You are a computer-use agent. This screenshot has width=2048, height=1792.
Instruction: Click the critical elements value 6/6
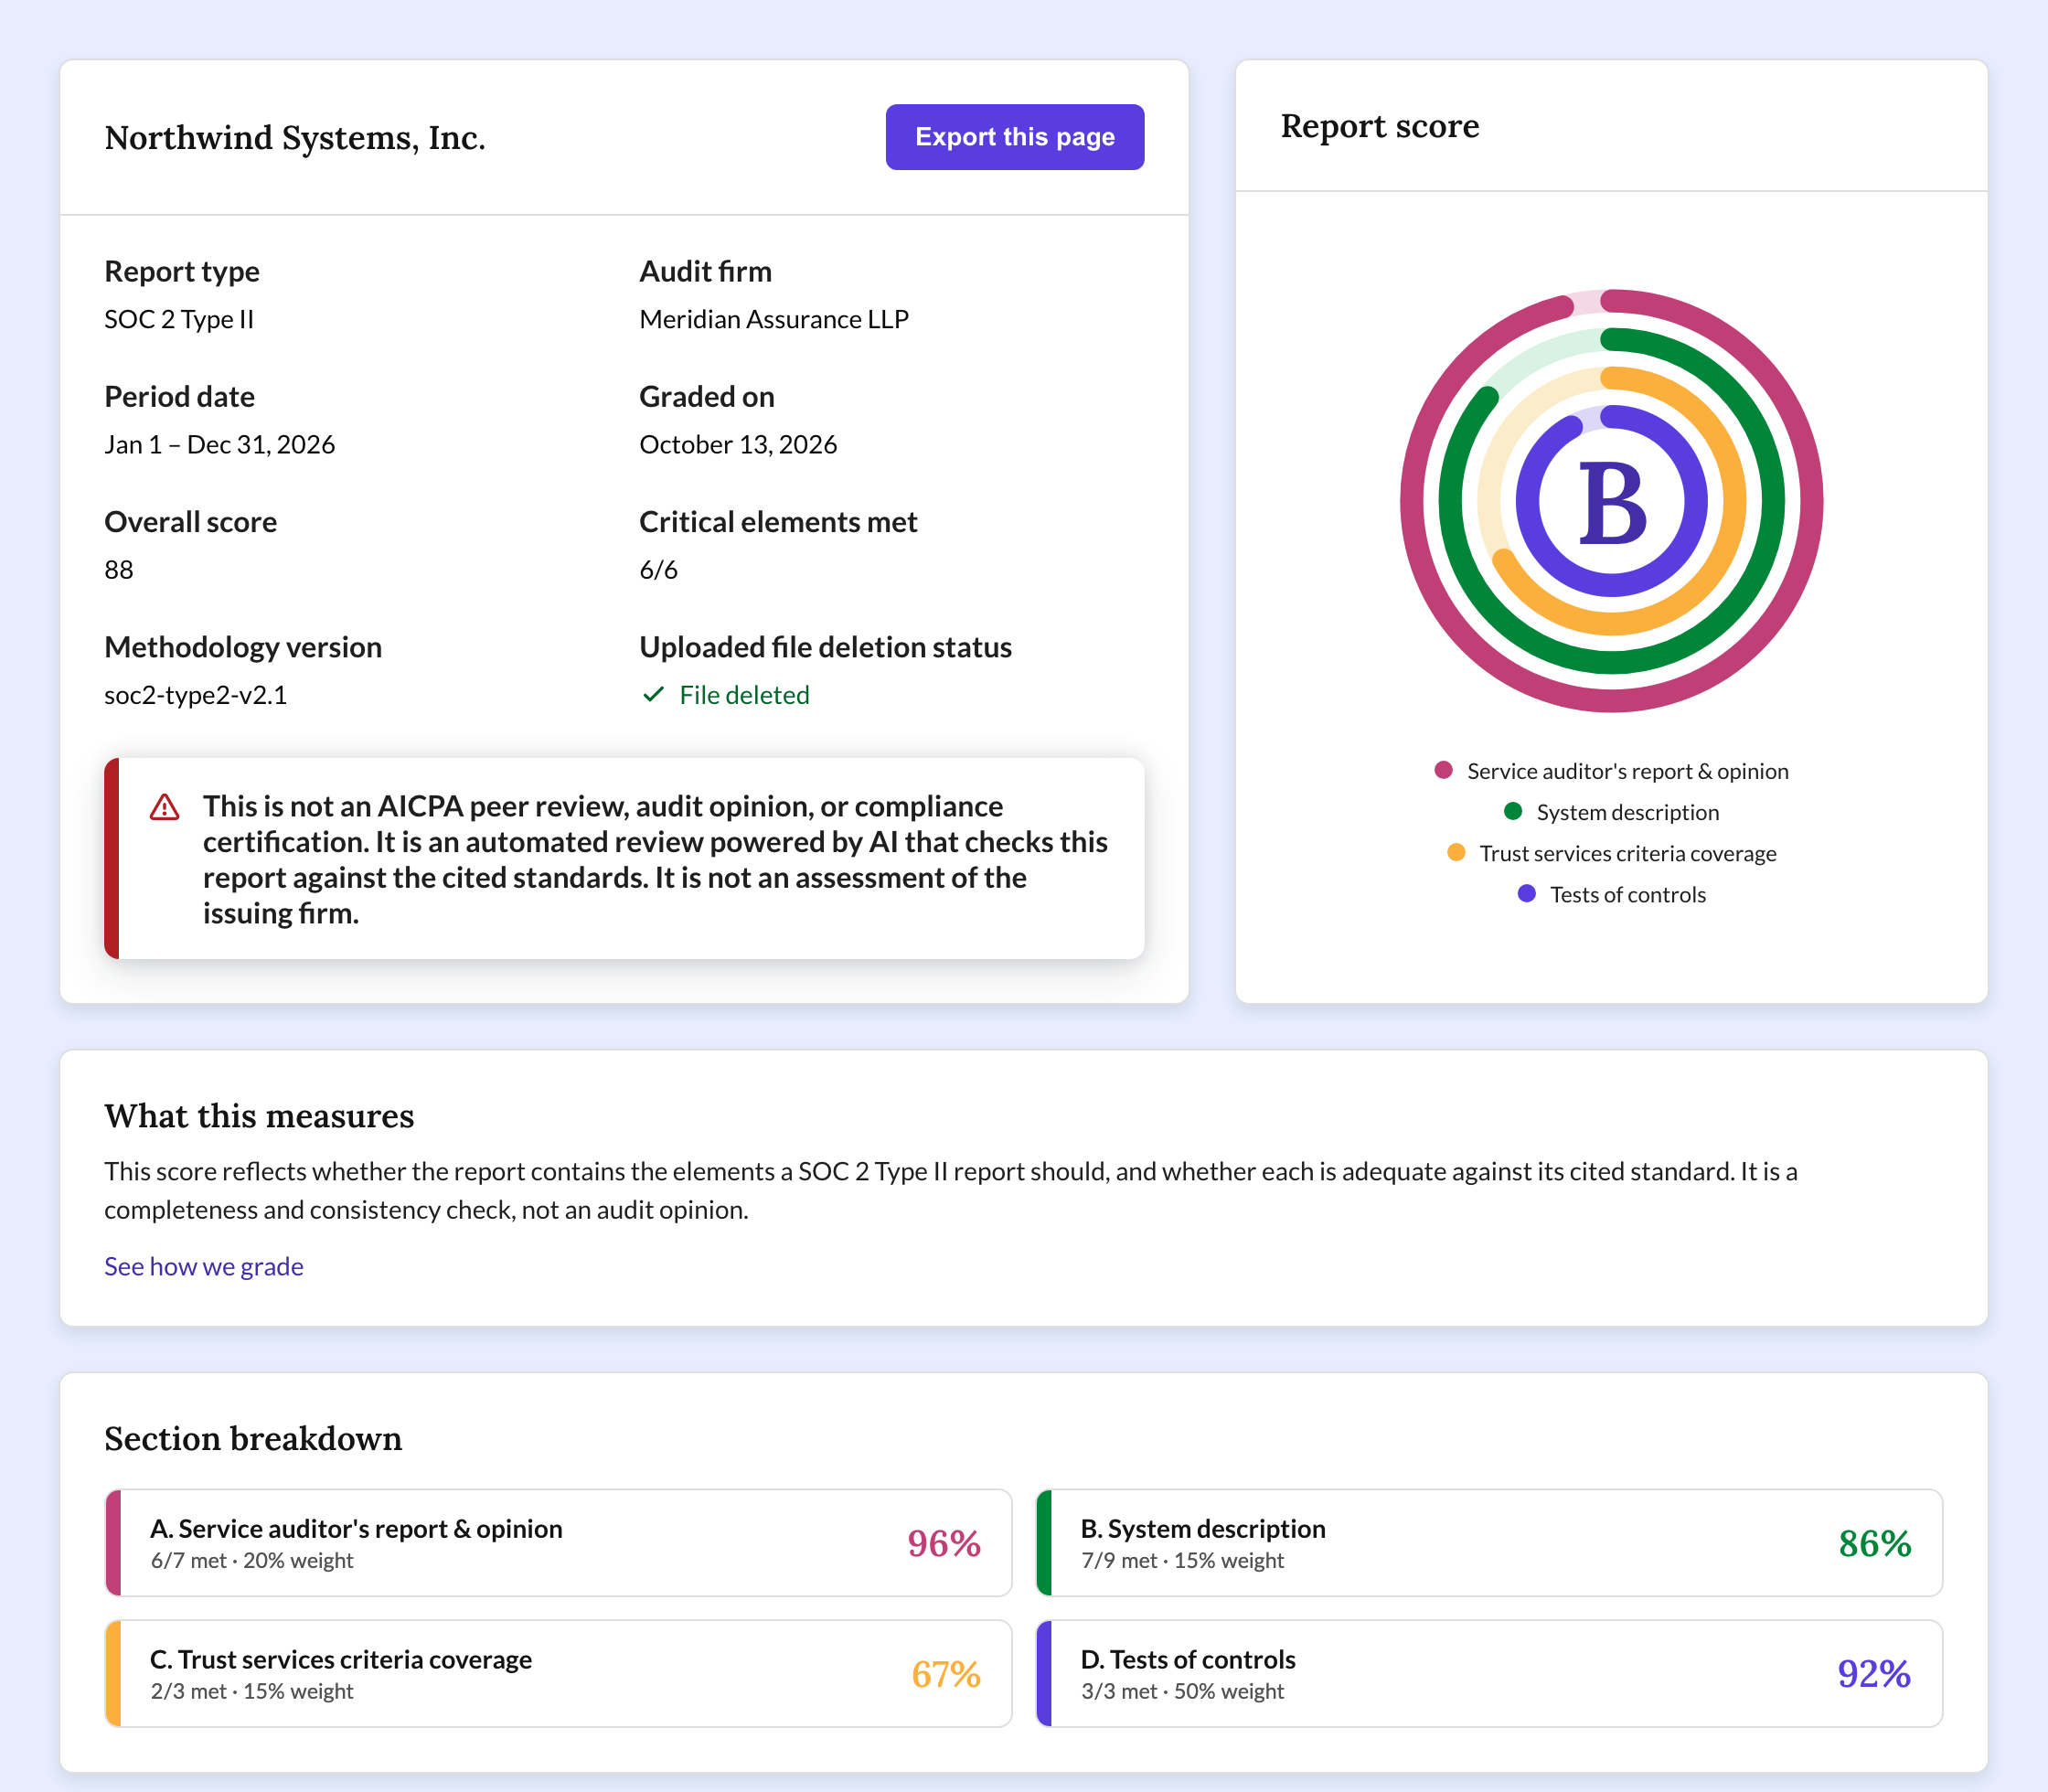click(658, 569)
